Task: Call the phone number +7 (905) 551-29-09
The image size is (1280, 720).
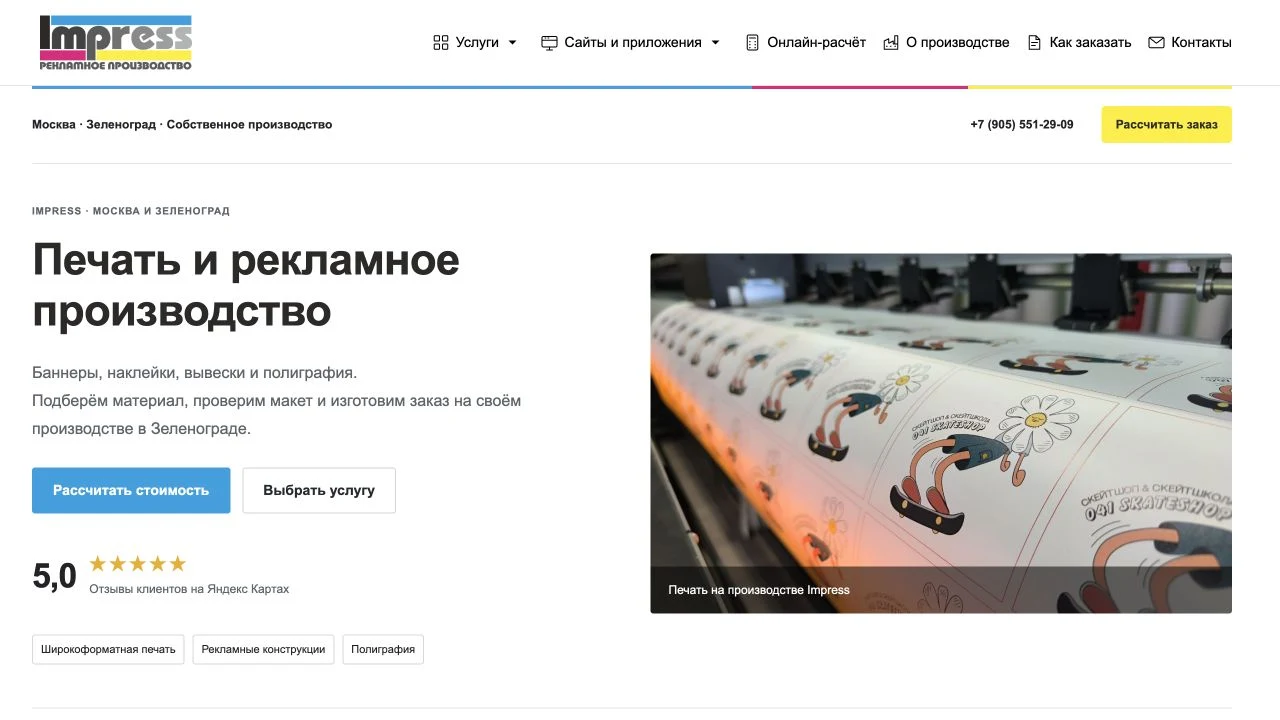Action: 1022,125
